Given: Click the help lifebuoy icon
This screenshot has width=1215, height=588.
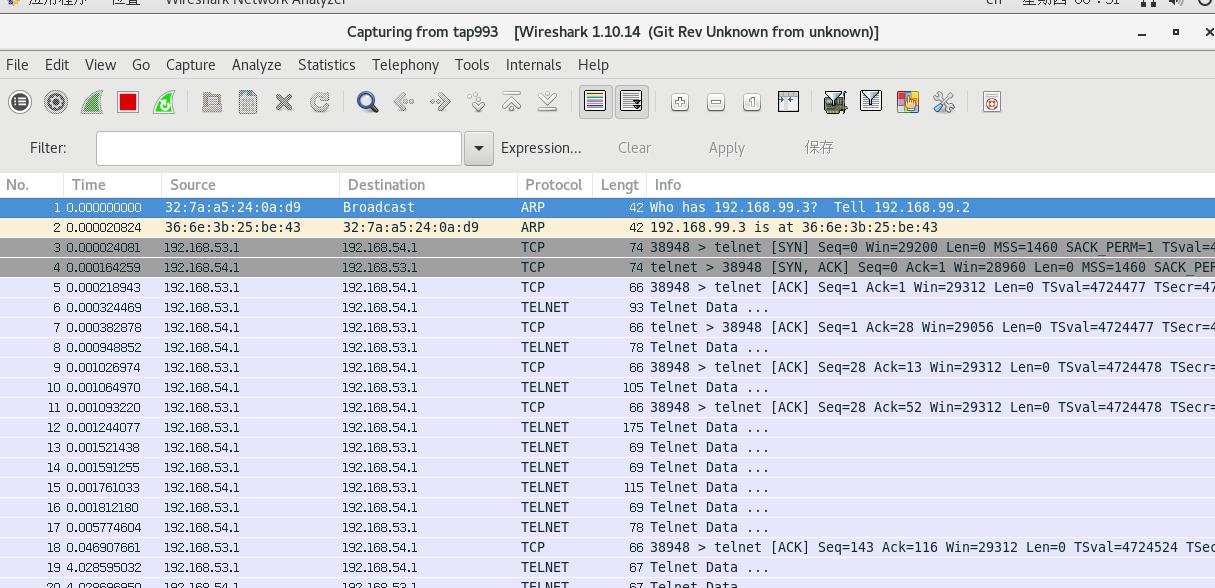Looking at the screenshot, I should 991,102.
